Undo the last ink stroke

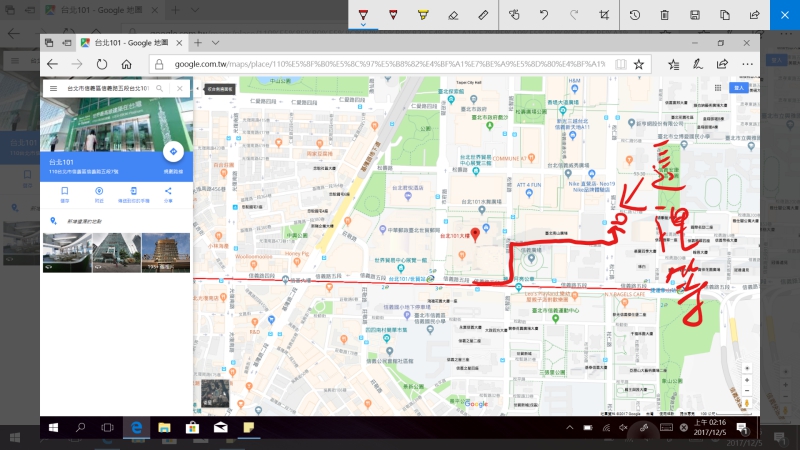click(x=544, y=15)
